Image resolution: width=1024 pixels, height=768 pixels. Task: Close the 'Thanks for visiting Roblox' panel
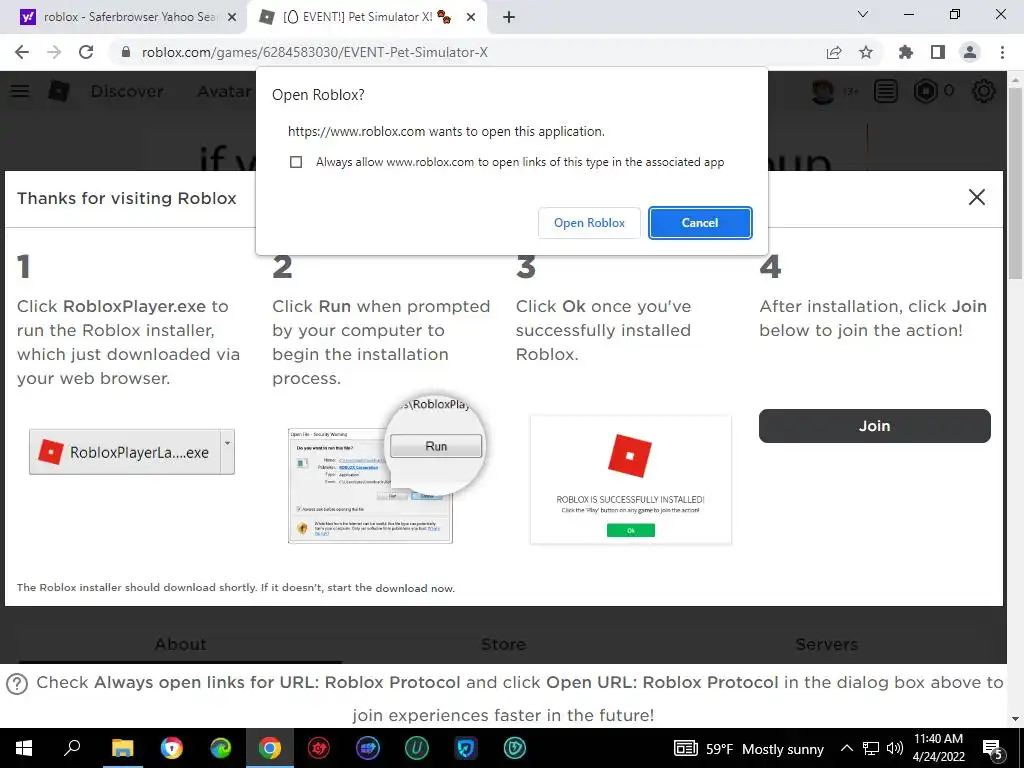[x=976, y=197]
